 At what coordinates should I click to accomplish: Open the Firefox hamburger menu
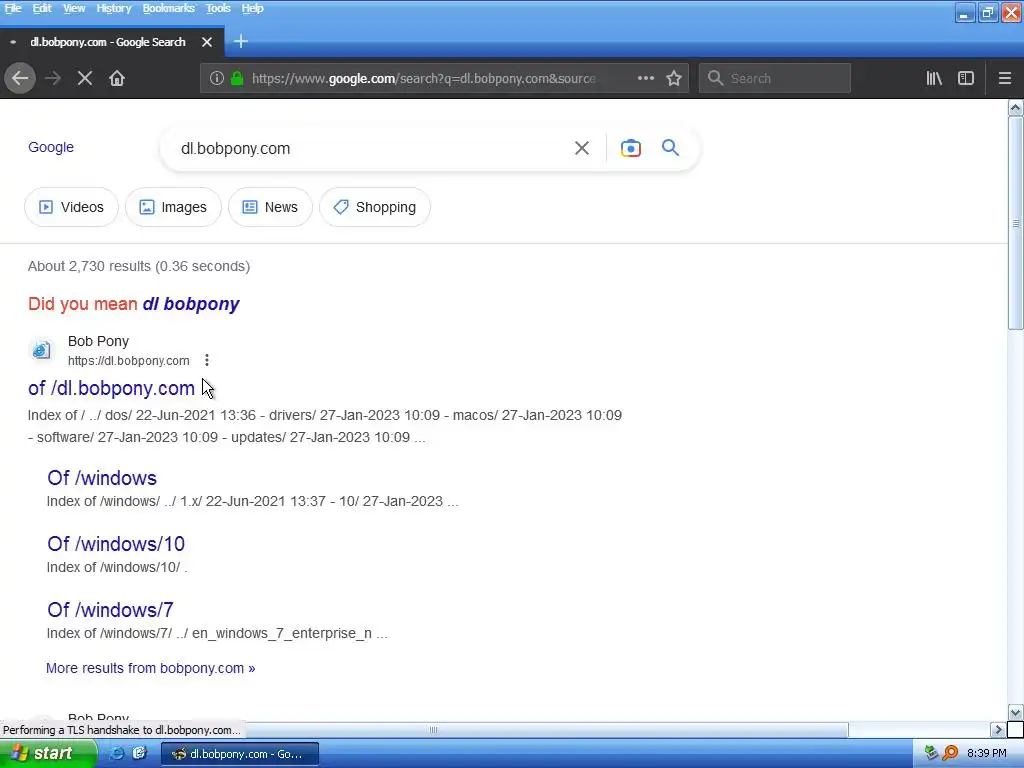point(1005,78)
